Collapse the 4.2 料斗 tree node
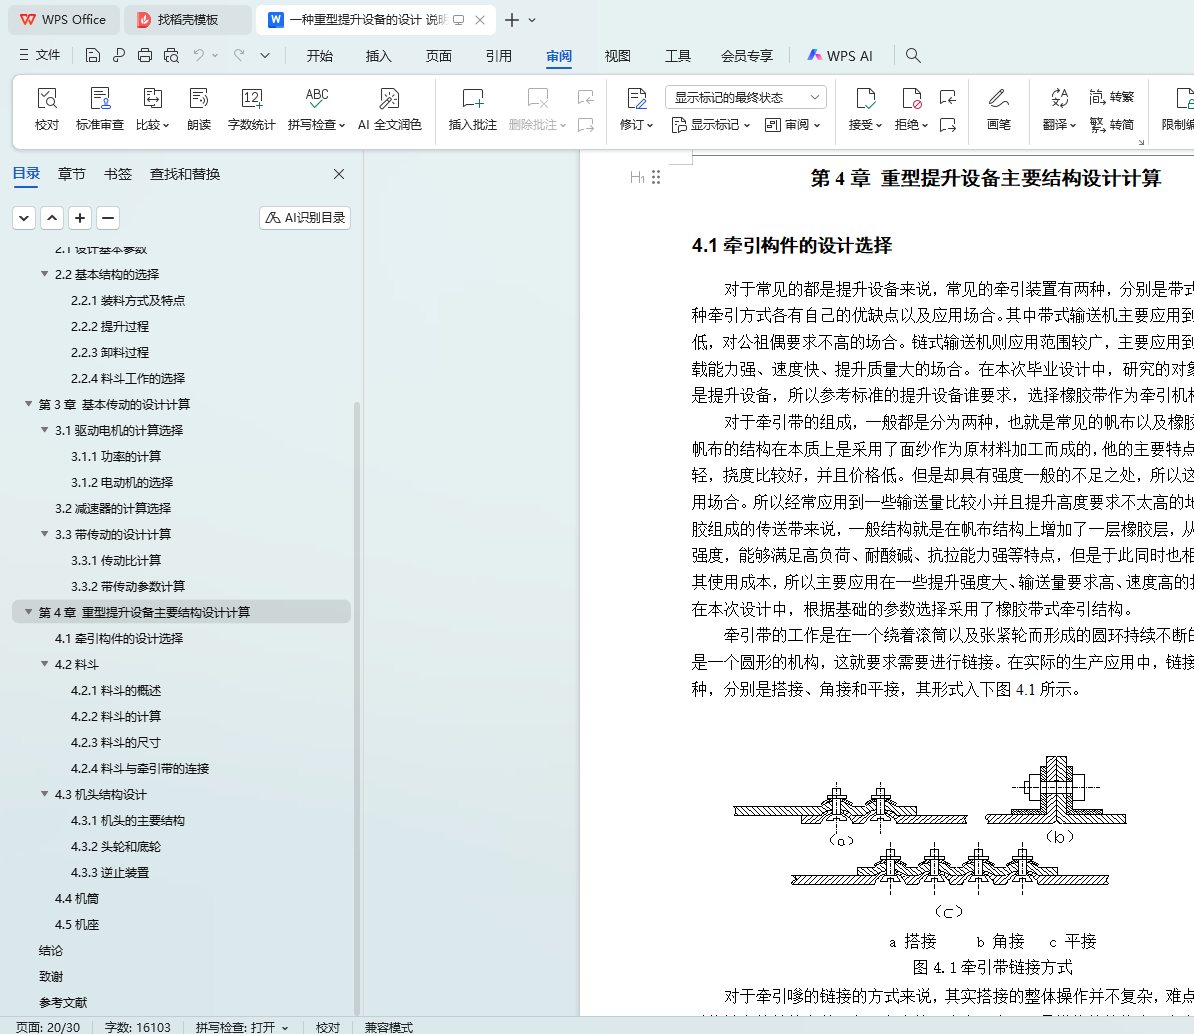 pyautogui.click(x=44, y=664)
